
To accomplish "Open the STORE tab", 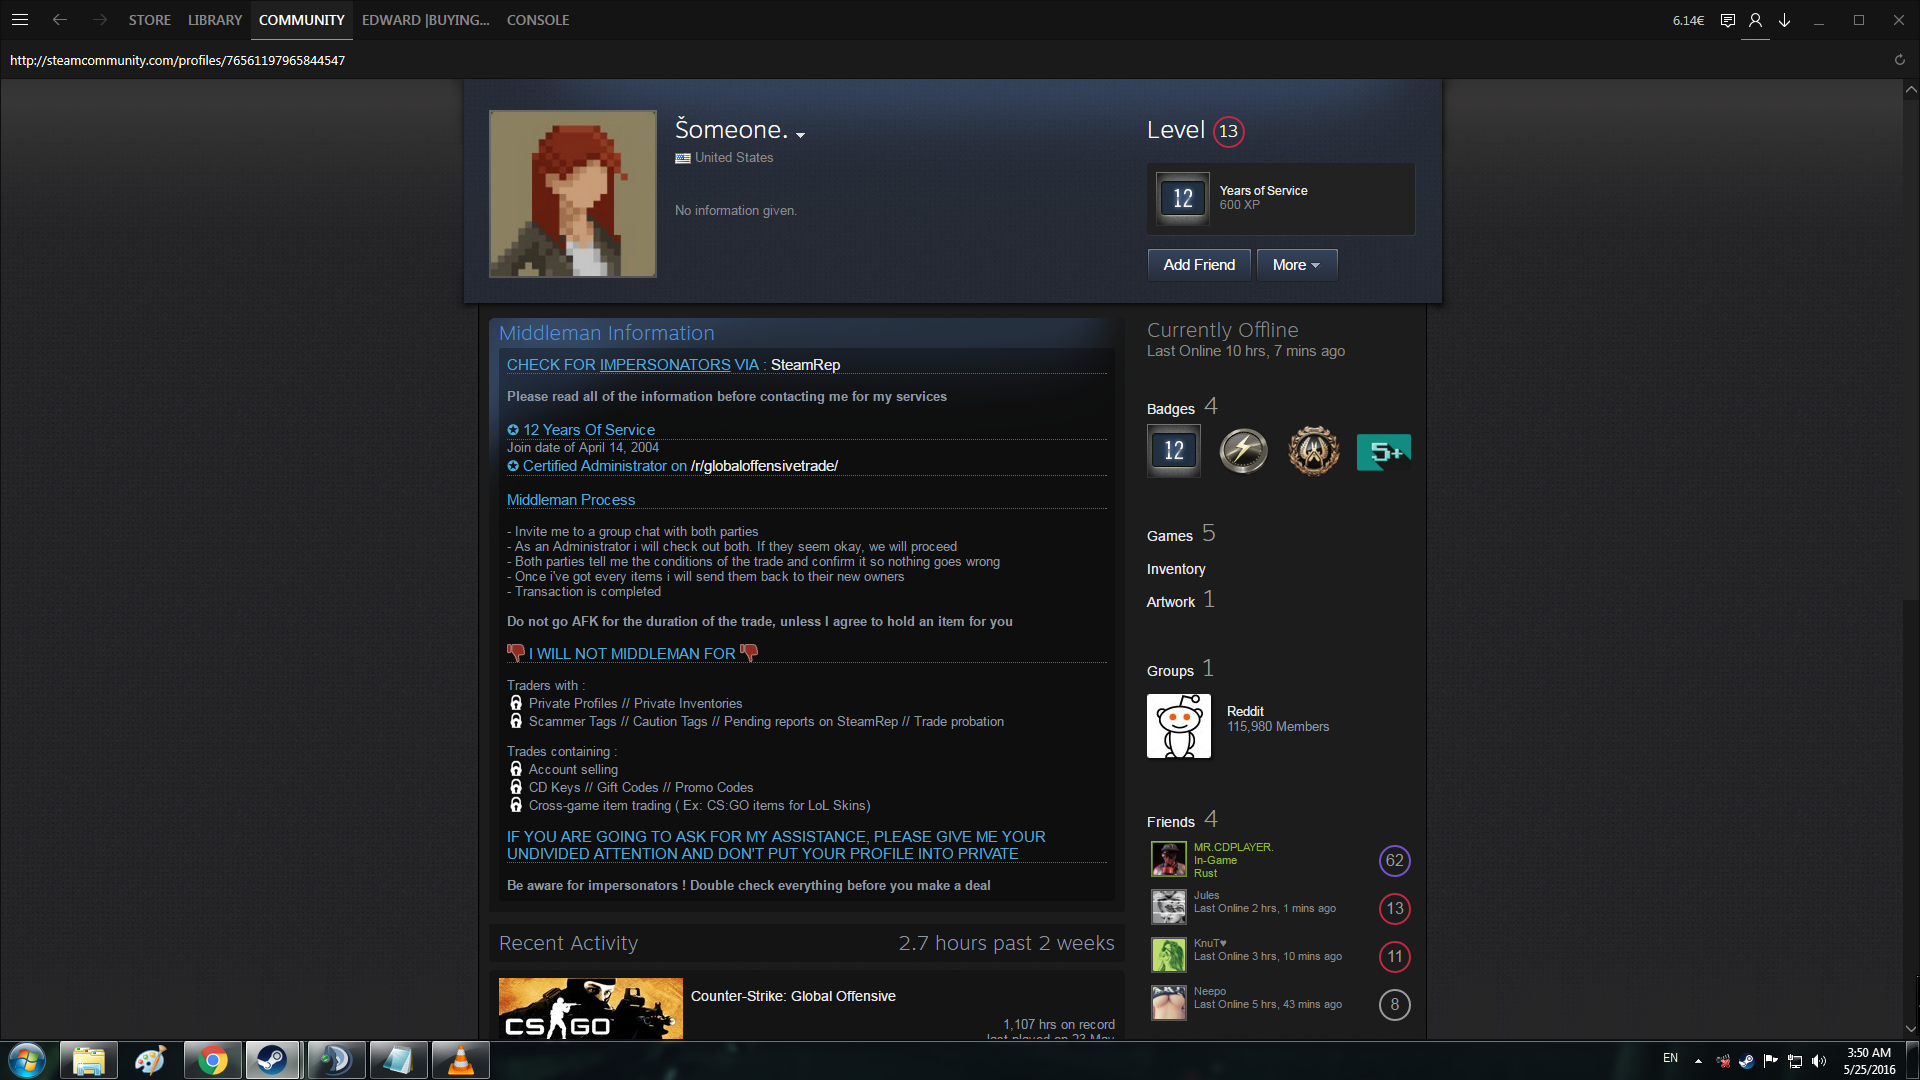I will pos(149,20).
